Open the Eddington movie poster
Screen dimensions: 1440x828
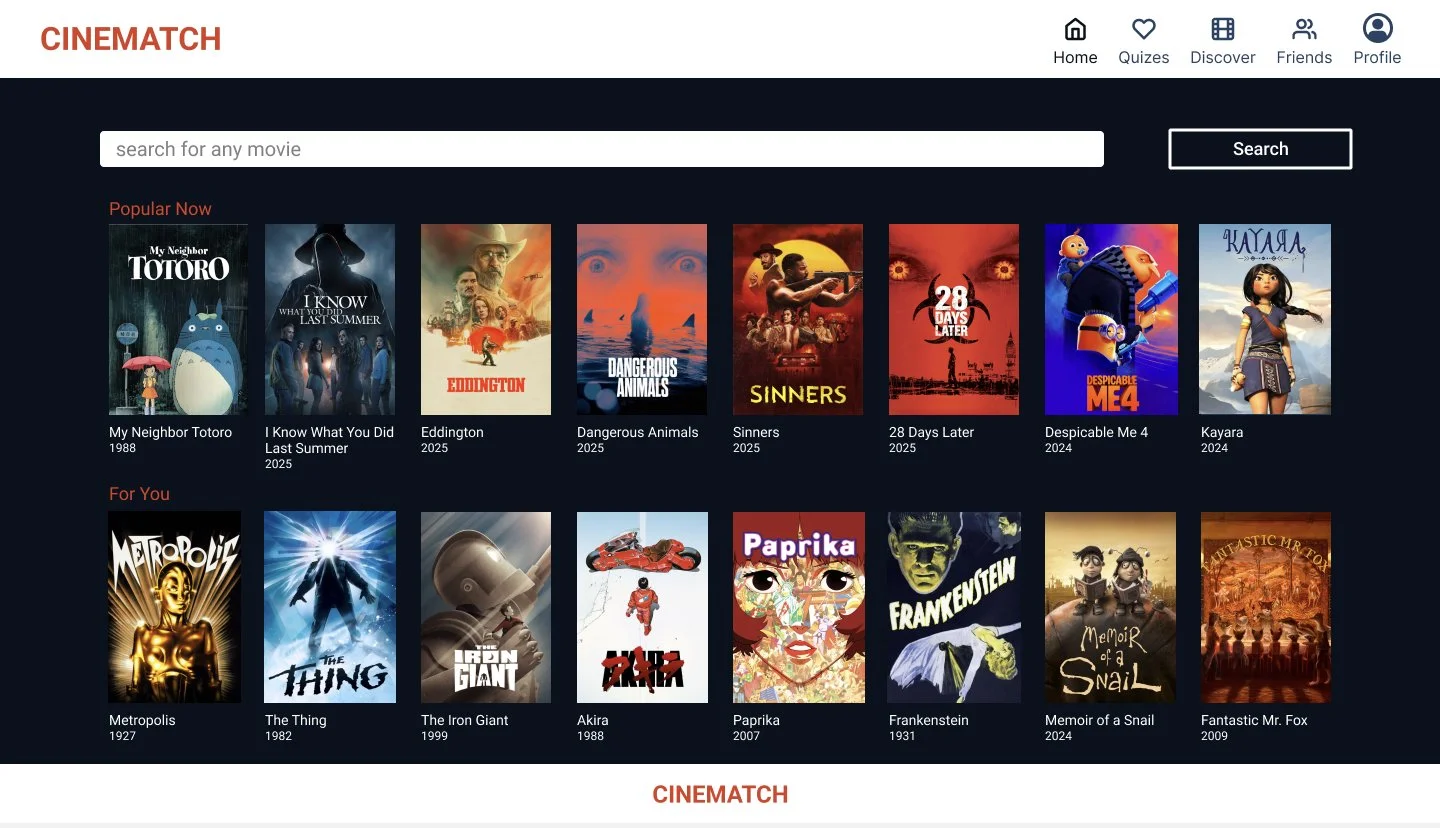tap(486, 320)
